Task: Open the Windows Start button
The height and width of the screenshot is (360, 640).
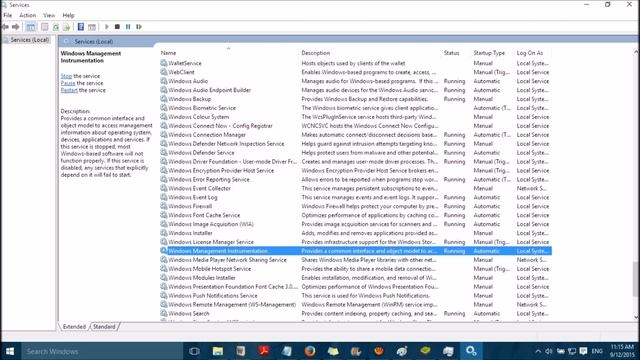Action: (x=10, y=351)
